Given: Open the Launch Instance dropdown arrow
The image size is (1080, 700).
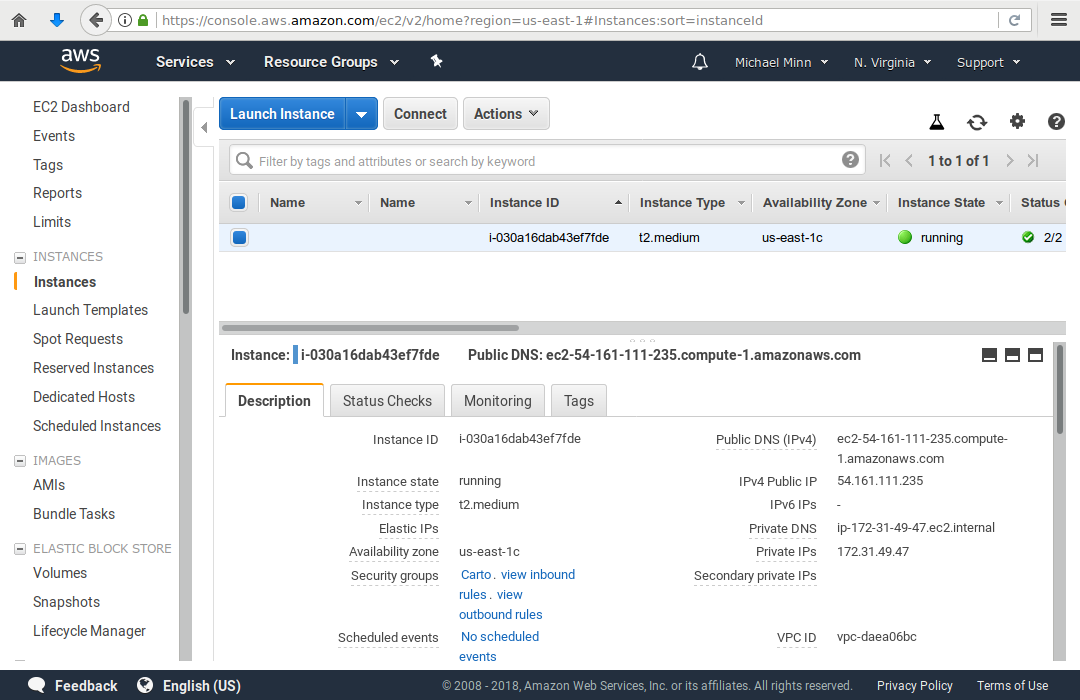Looking at the screenshot, I should [x=361, y=114].
